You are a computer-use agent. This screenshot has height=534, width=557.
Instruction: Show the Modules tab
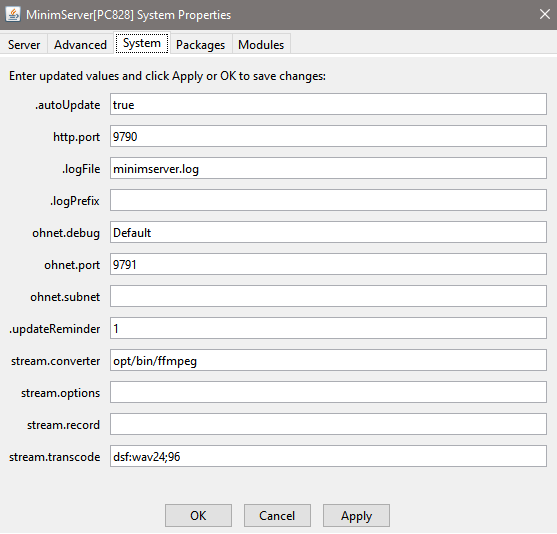pyautogui.click(x=261, y=45)
